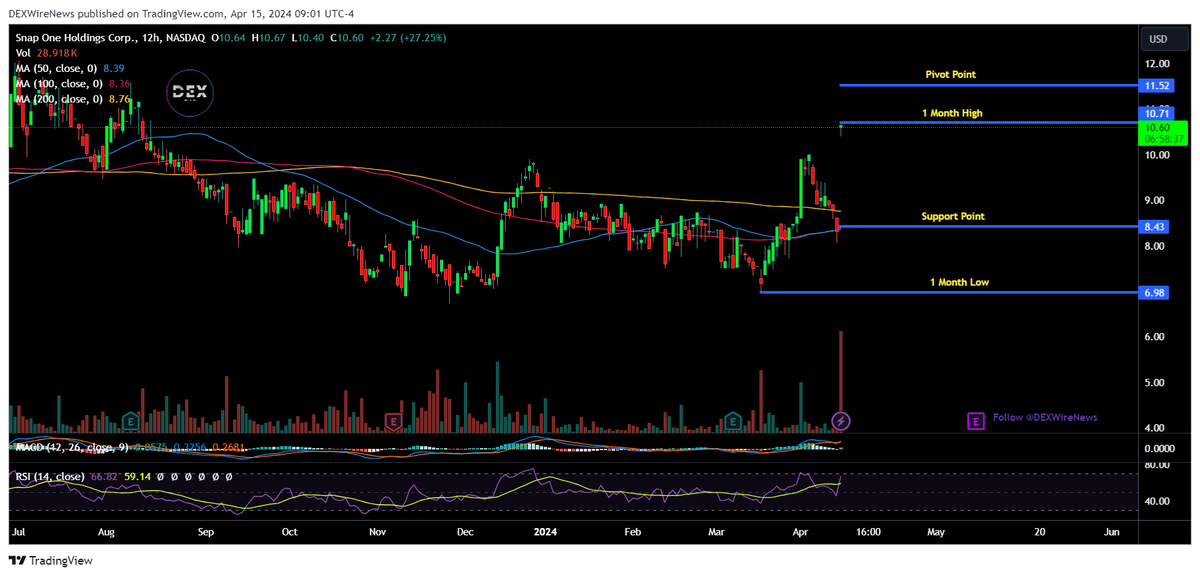Click the 0.0000 MACD axis label
This screenshot has height=576, width=1200.
pos(1161,448)
